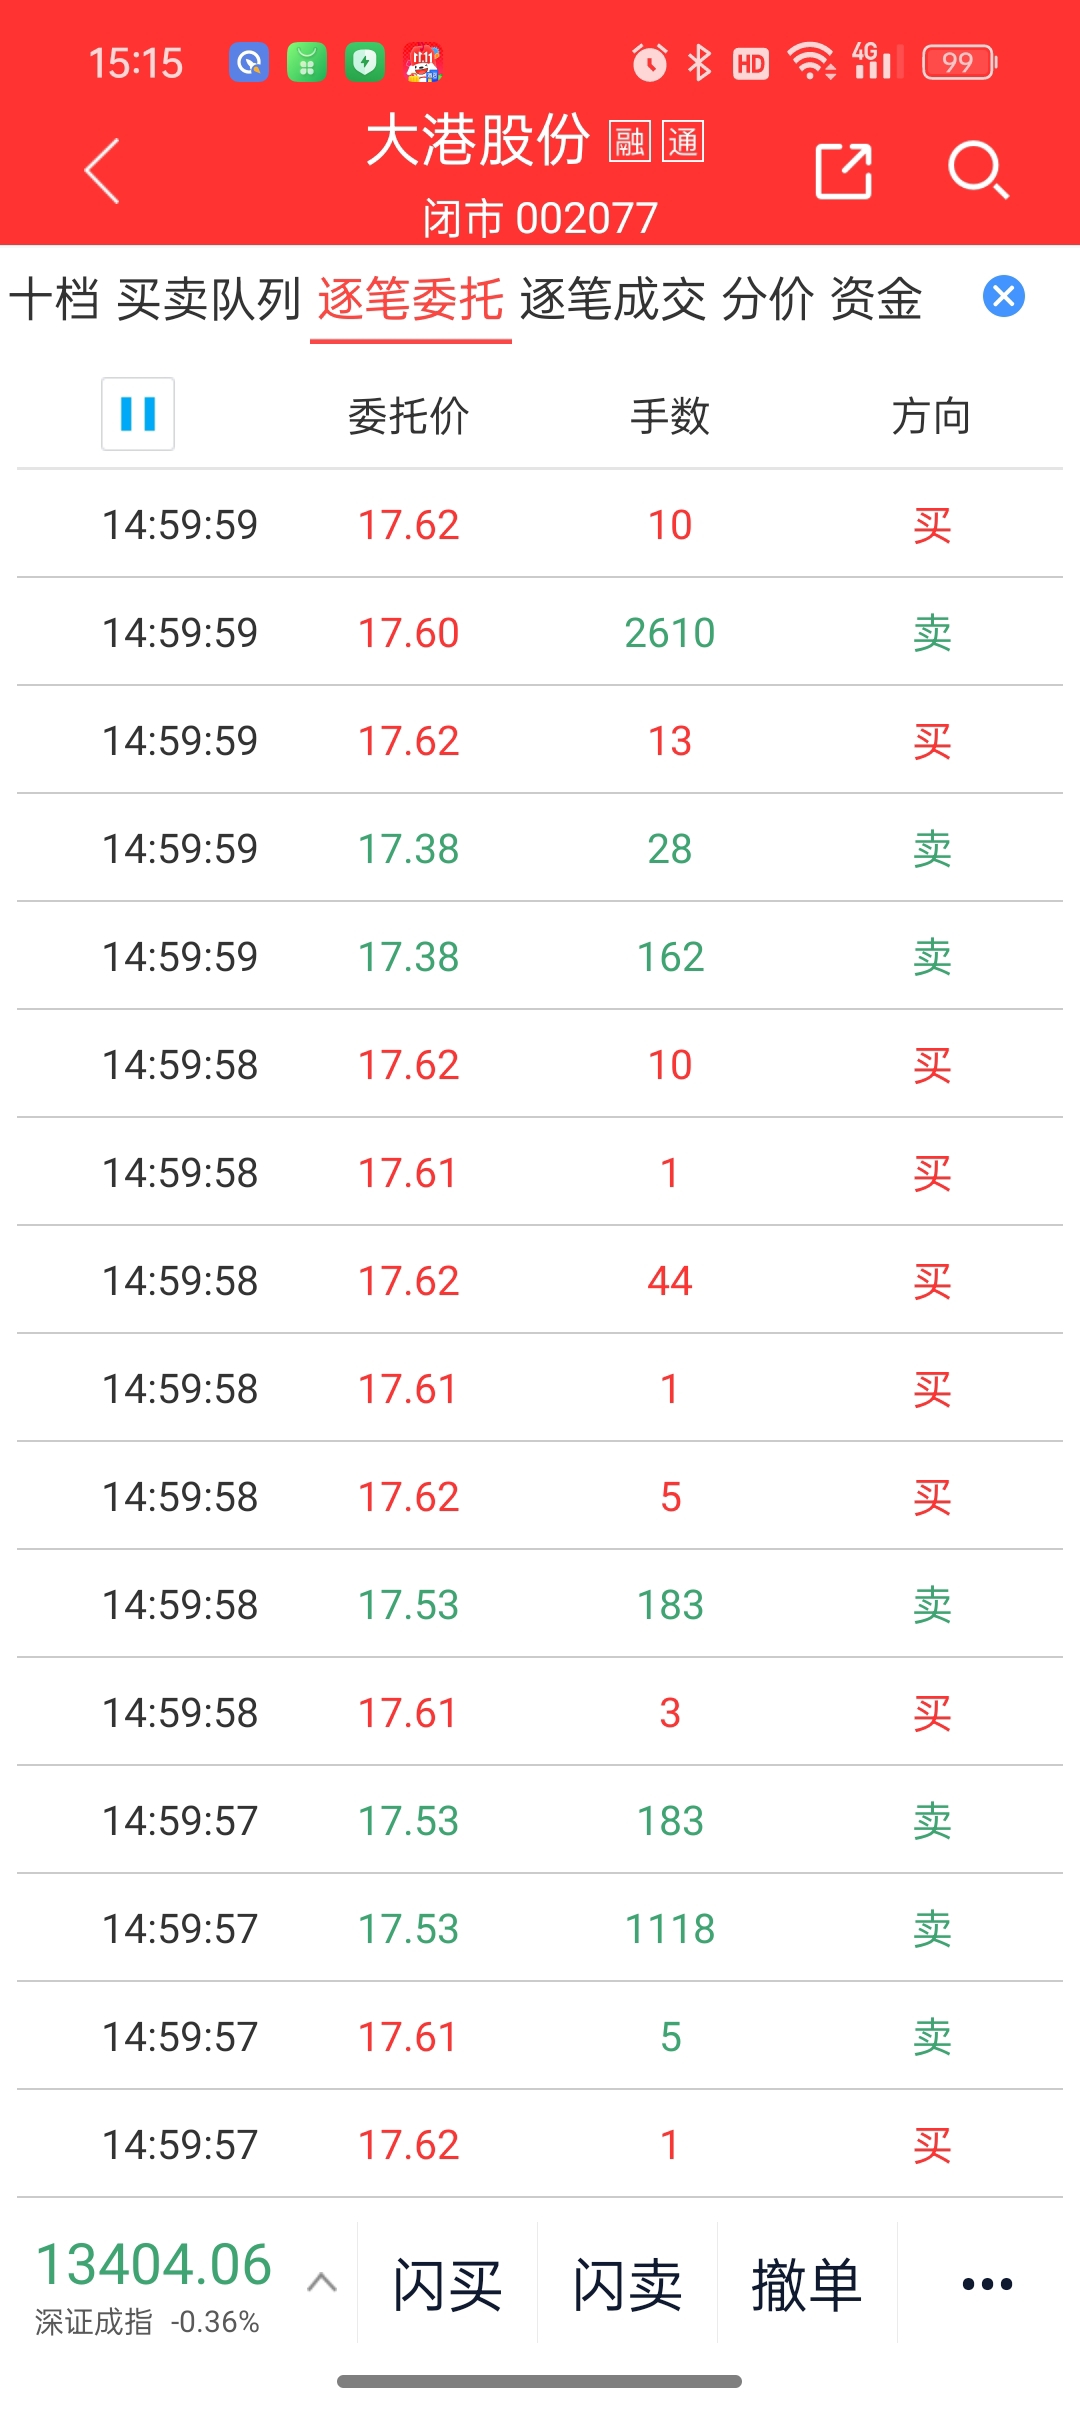Switch to the 十档 tab
The width and height of the screenshot is (1080, 2412).
click(54, 299)
